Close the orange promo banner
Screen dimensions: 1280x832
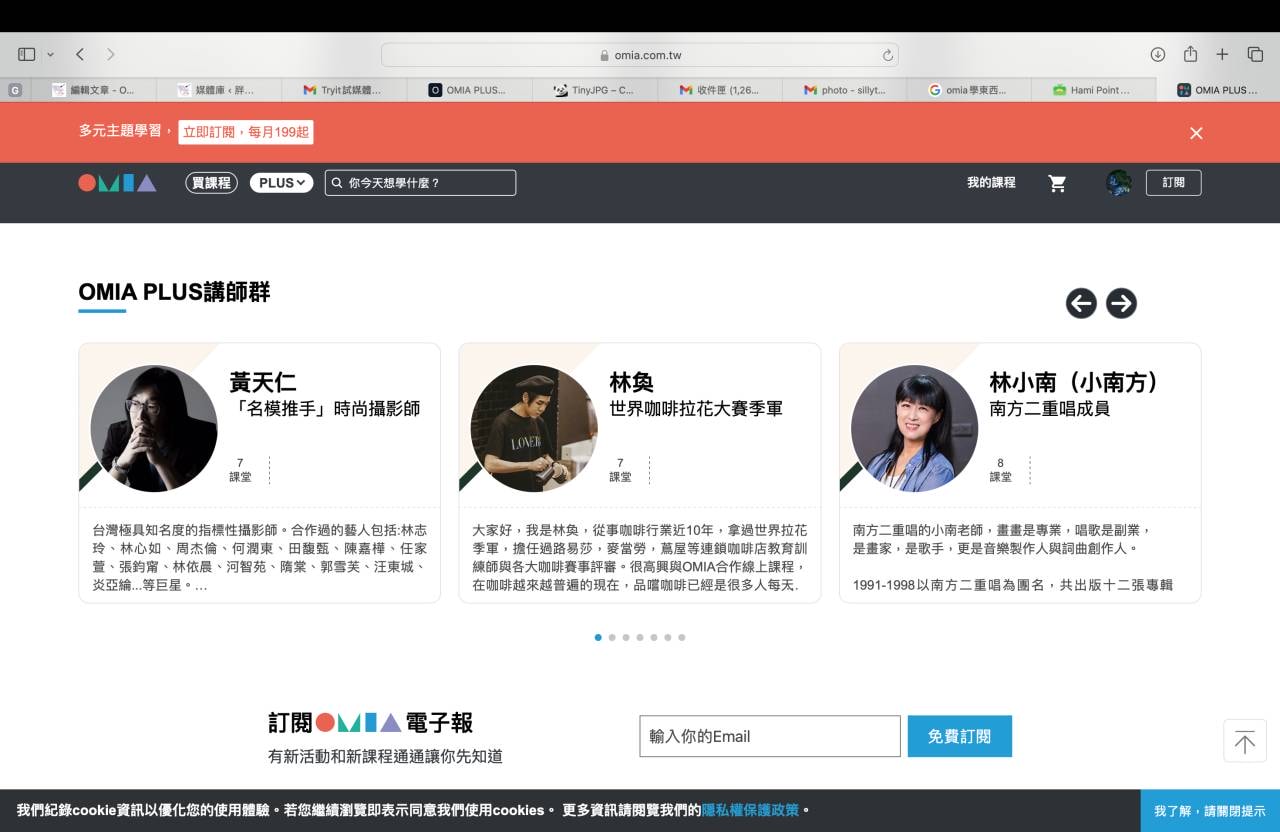[1196, 133]
